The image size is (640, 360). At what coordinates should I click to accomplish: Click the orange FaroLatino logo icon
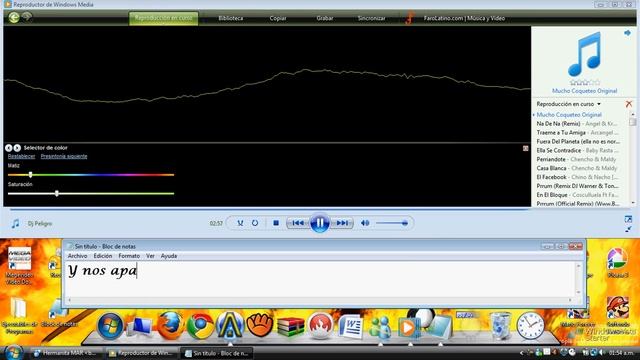[409, 18]
